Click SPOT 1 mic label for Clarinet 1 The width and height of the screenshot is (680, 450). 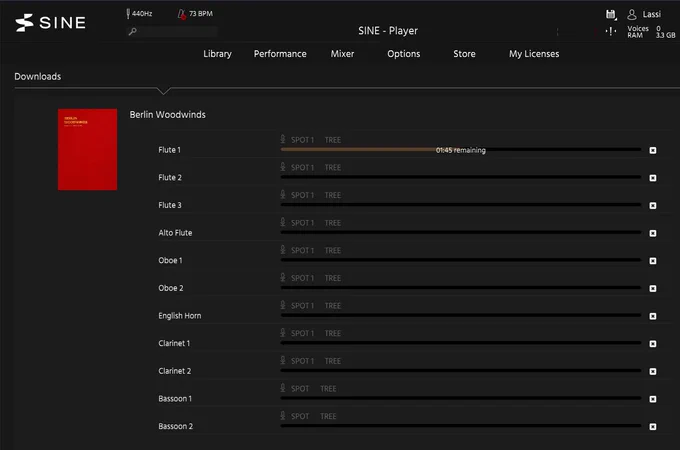tap(302, 333)
